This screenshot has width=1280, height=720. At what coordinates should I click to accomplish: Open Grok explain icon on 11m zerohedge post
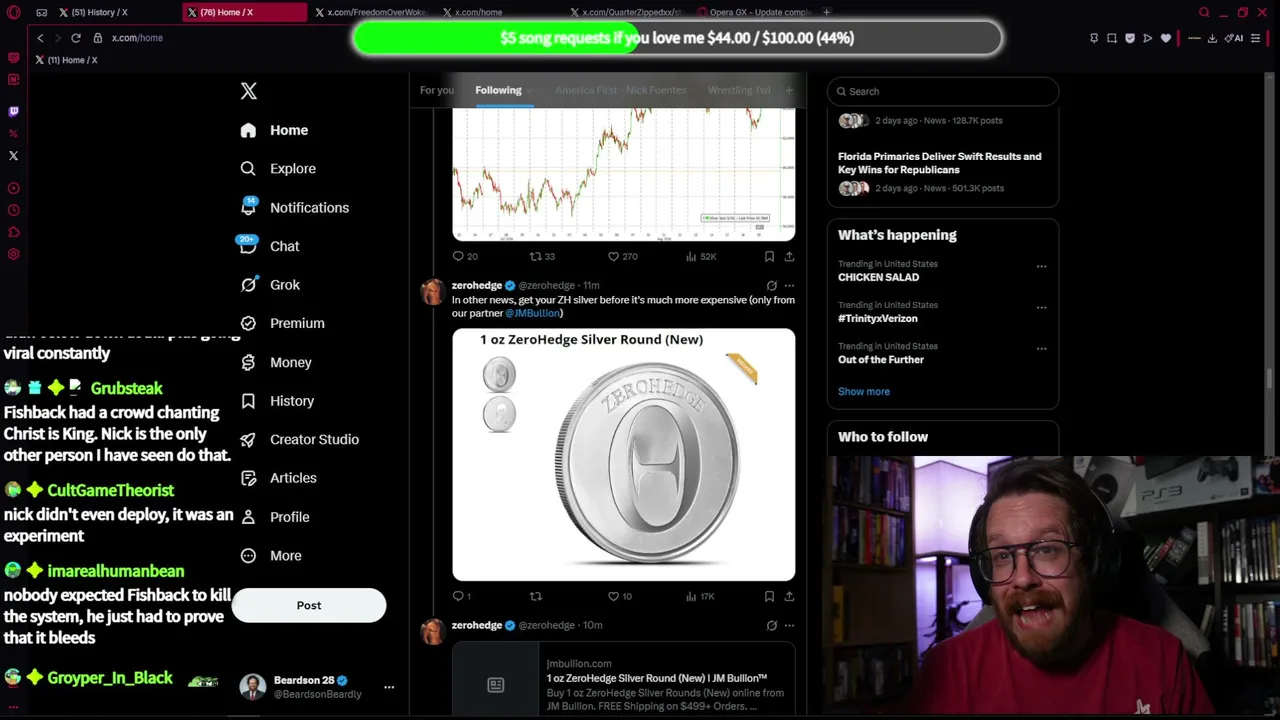coord(771,286)
